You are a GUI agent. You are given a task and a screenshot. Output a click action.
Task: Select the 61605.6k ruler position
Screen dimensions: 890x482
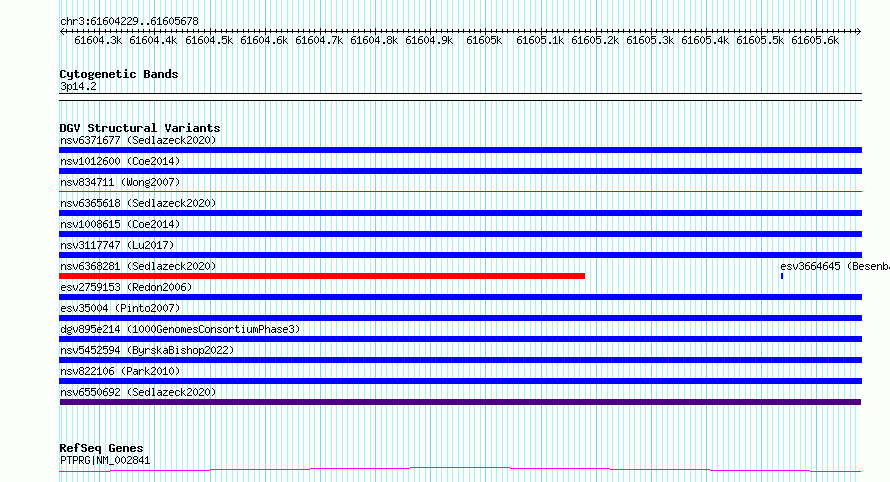pos(815,40)
